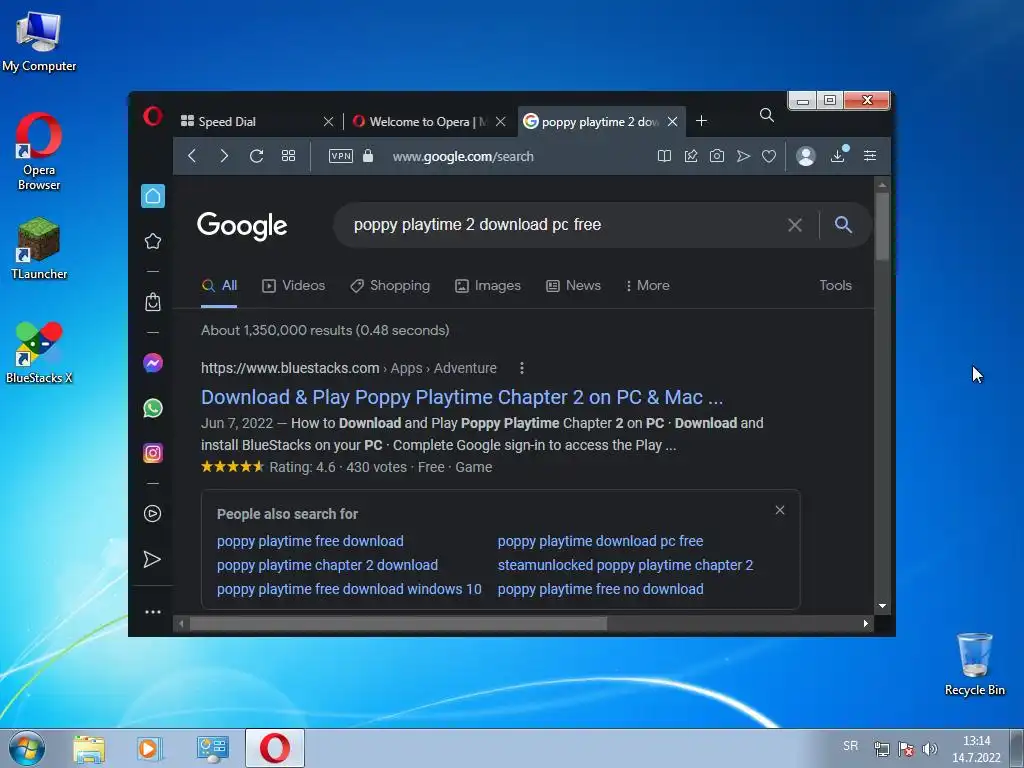Viewport: 1024px width, 768px height.
Task: Open File Explorer from the taskbar
Action: click(89, 749)
